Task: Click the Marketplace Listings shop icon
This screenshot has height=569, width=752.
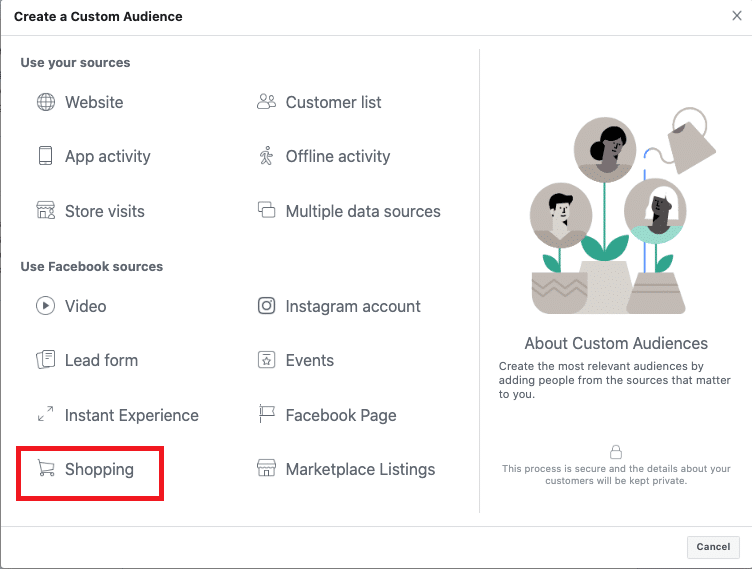Action: [x=267, y=468]
